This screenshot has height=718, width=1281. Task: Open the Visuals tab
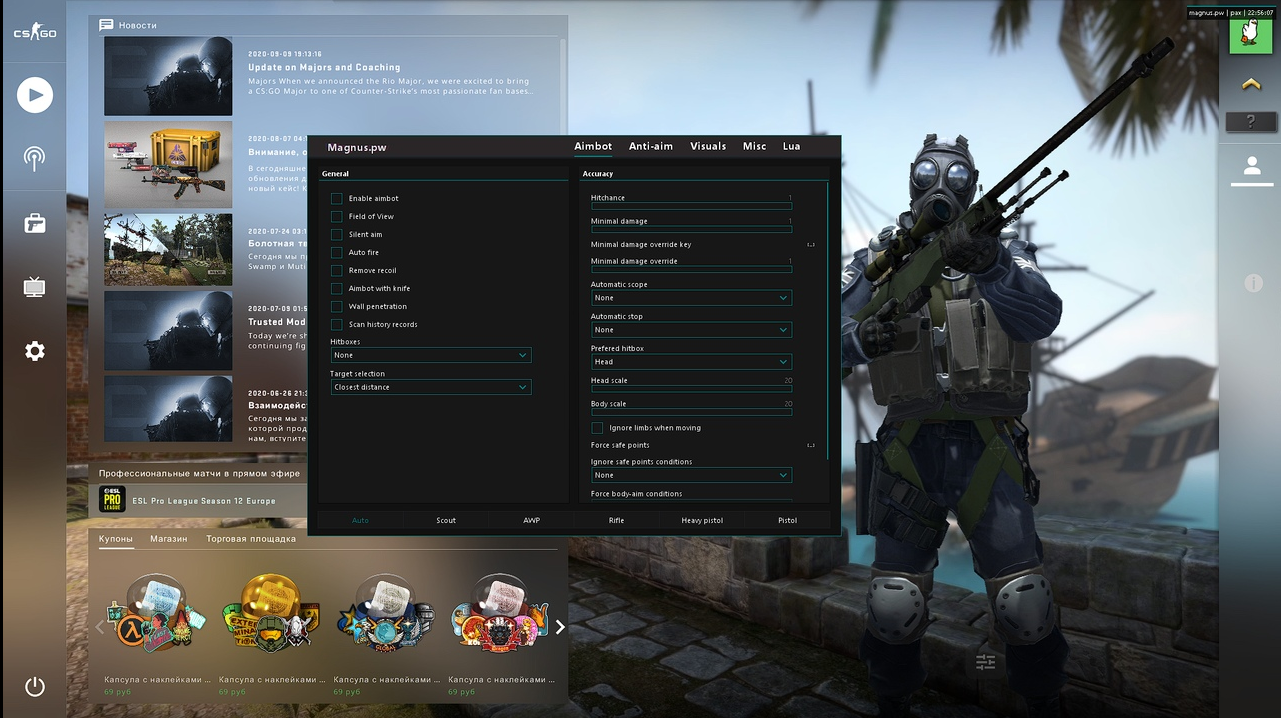pos(708,146)
